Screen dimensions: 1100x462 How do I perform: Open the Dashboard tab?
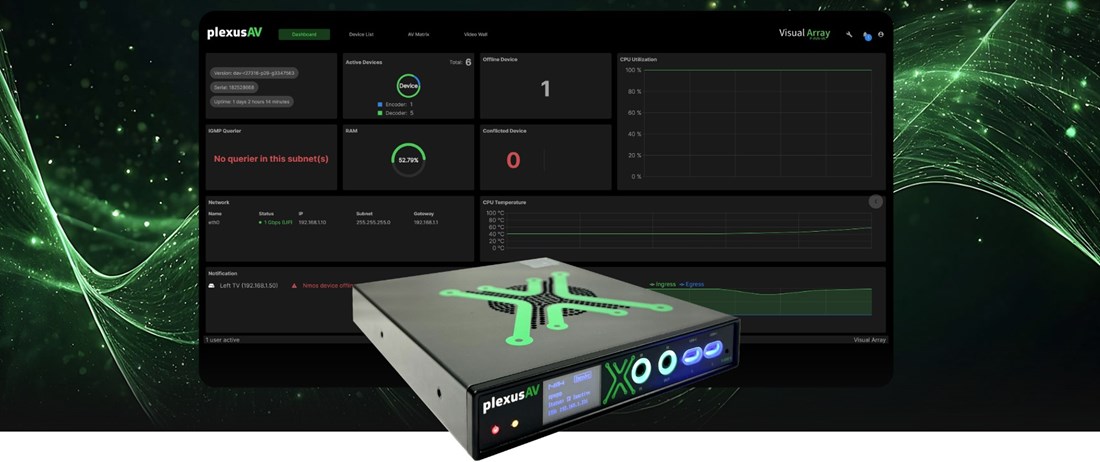click(304, 34)
